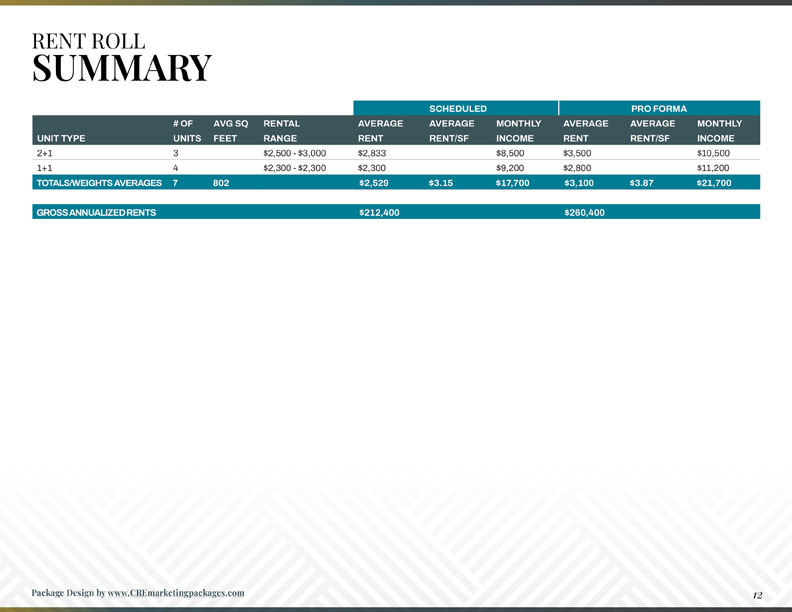
Task: Click rental range '$2,300 - $2,300'
Action: tap(294, 168)
